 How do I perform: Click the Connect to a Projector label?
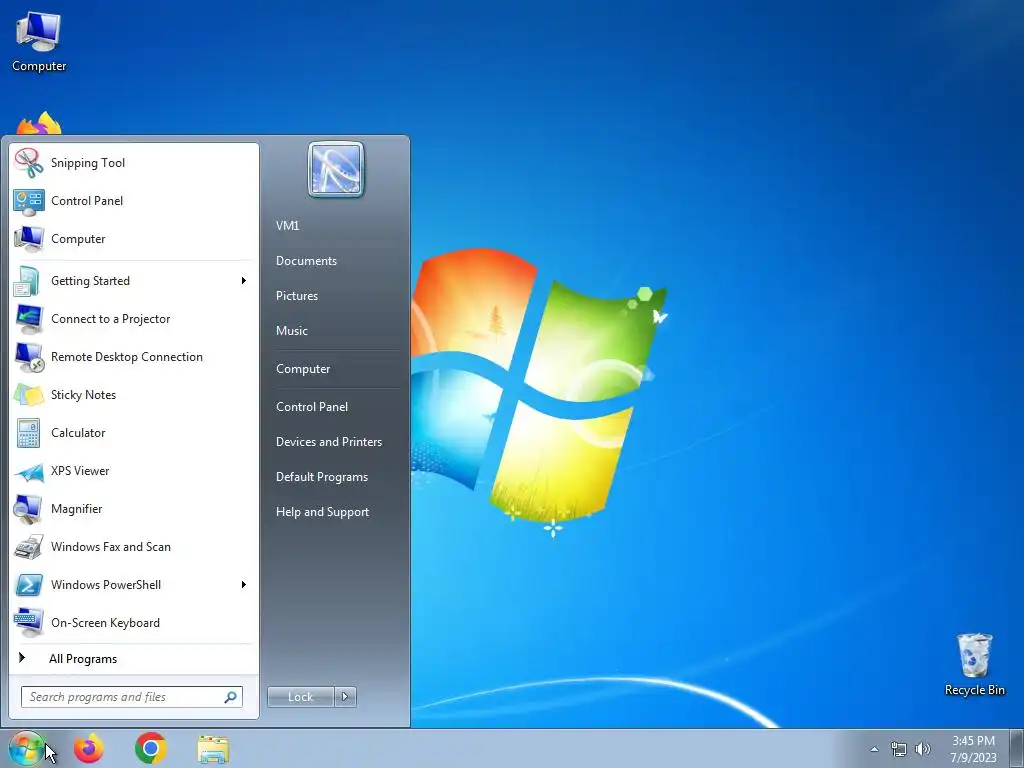[x=110, y=319]
